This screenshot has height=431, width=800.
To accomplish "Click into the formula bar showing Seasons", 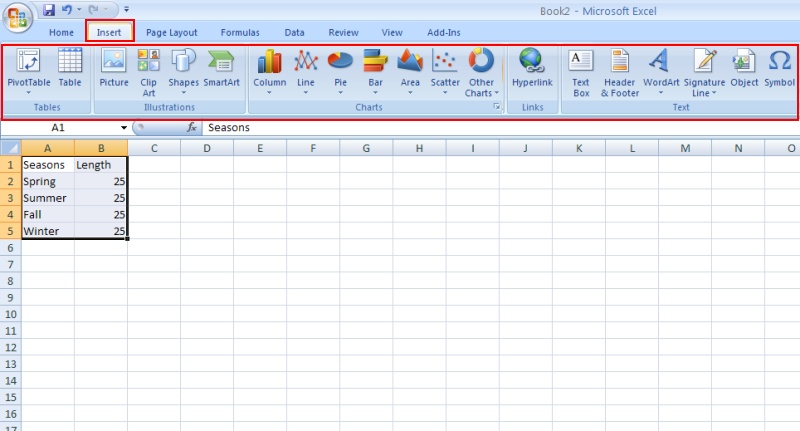I will click(x=501, y=128).
